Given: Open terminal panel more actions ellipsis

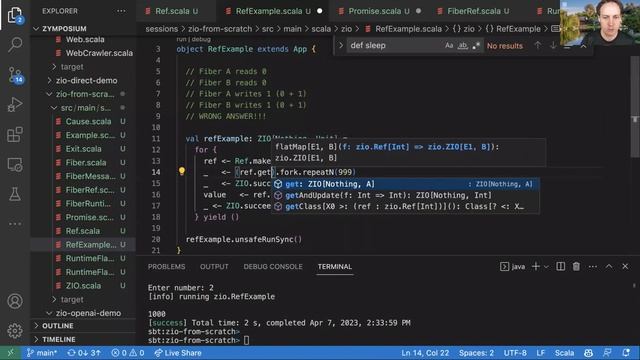Looking at the screenshot, I should [593, 267].
